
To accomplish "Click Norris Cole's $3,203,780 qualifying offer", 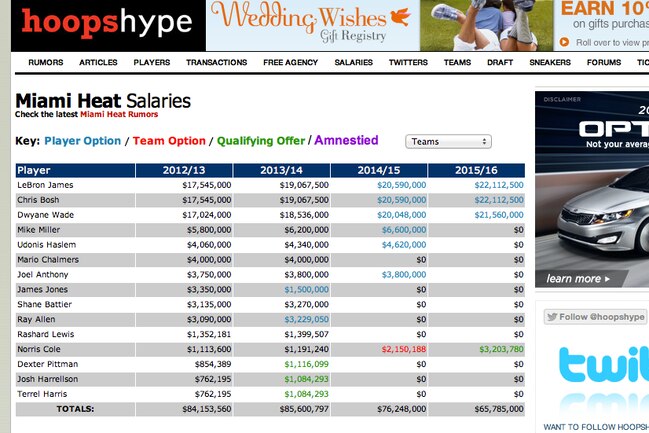I will tap(501, 349).
